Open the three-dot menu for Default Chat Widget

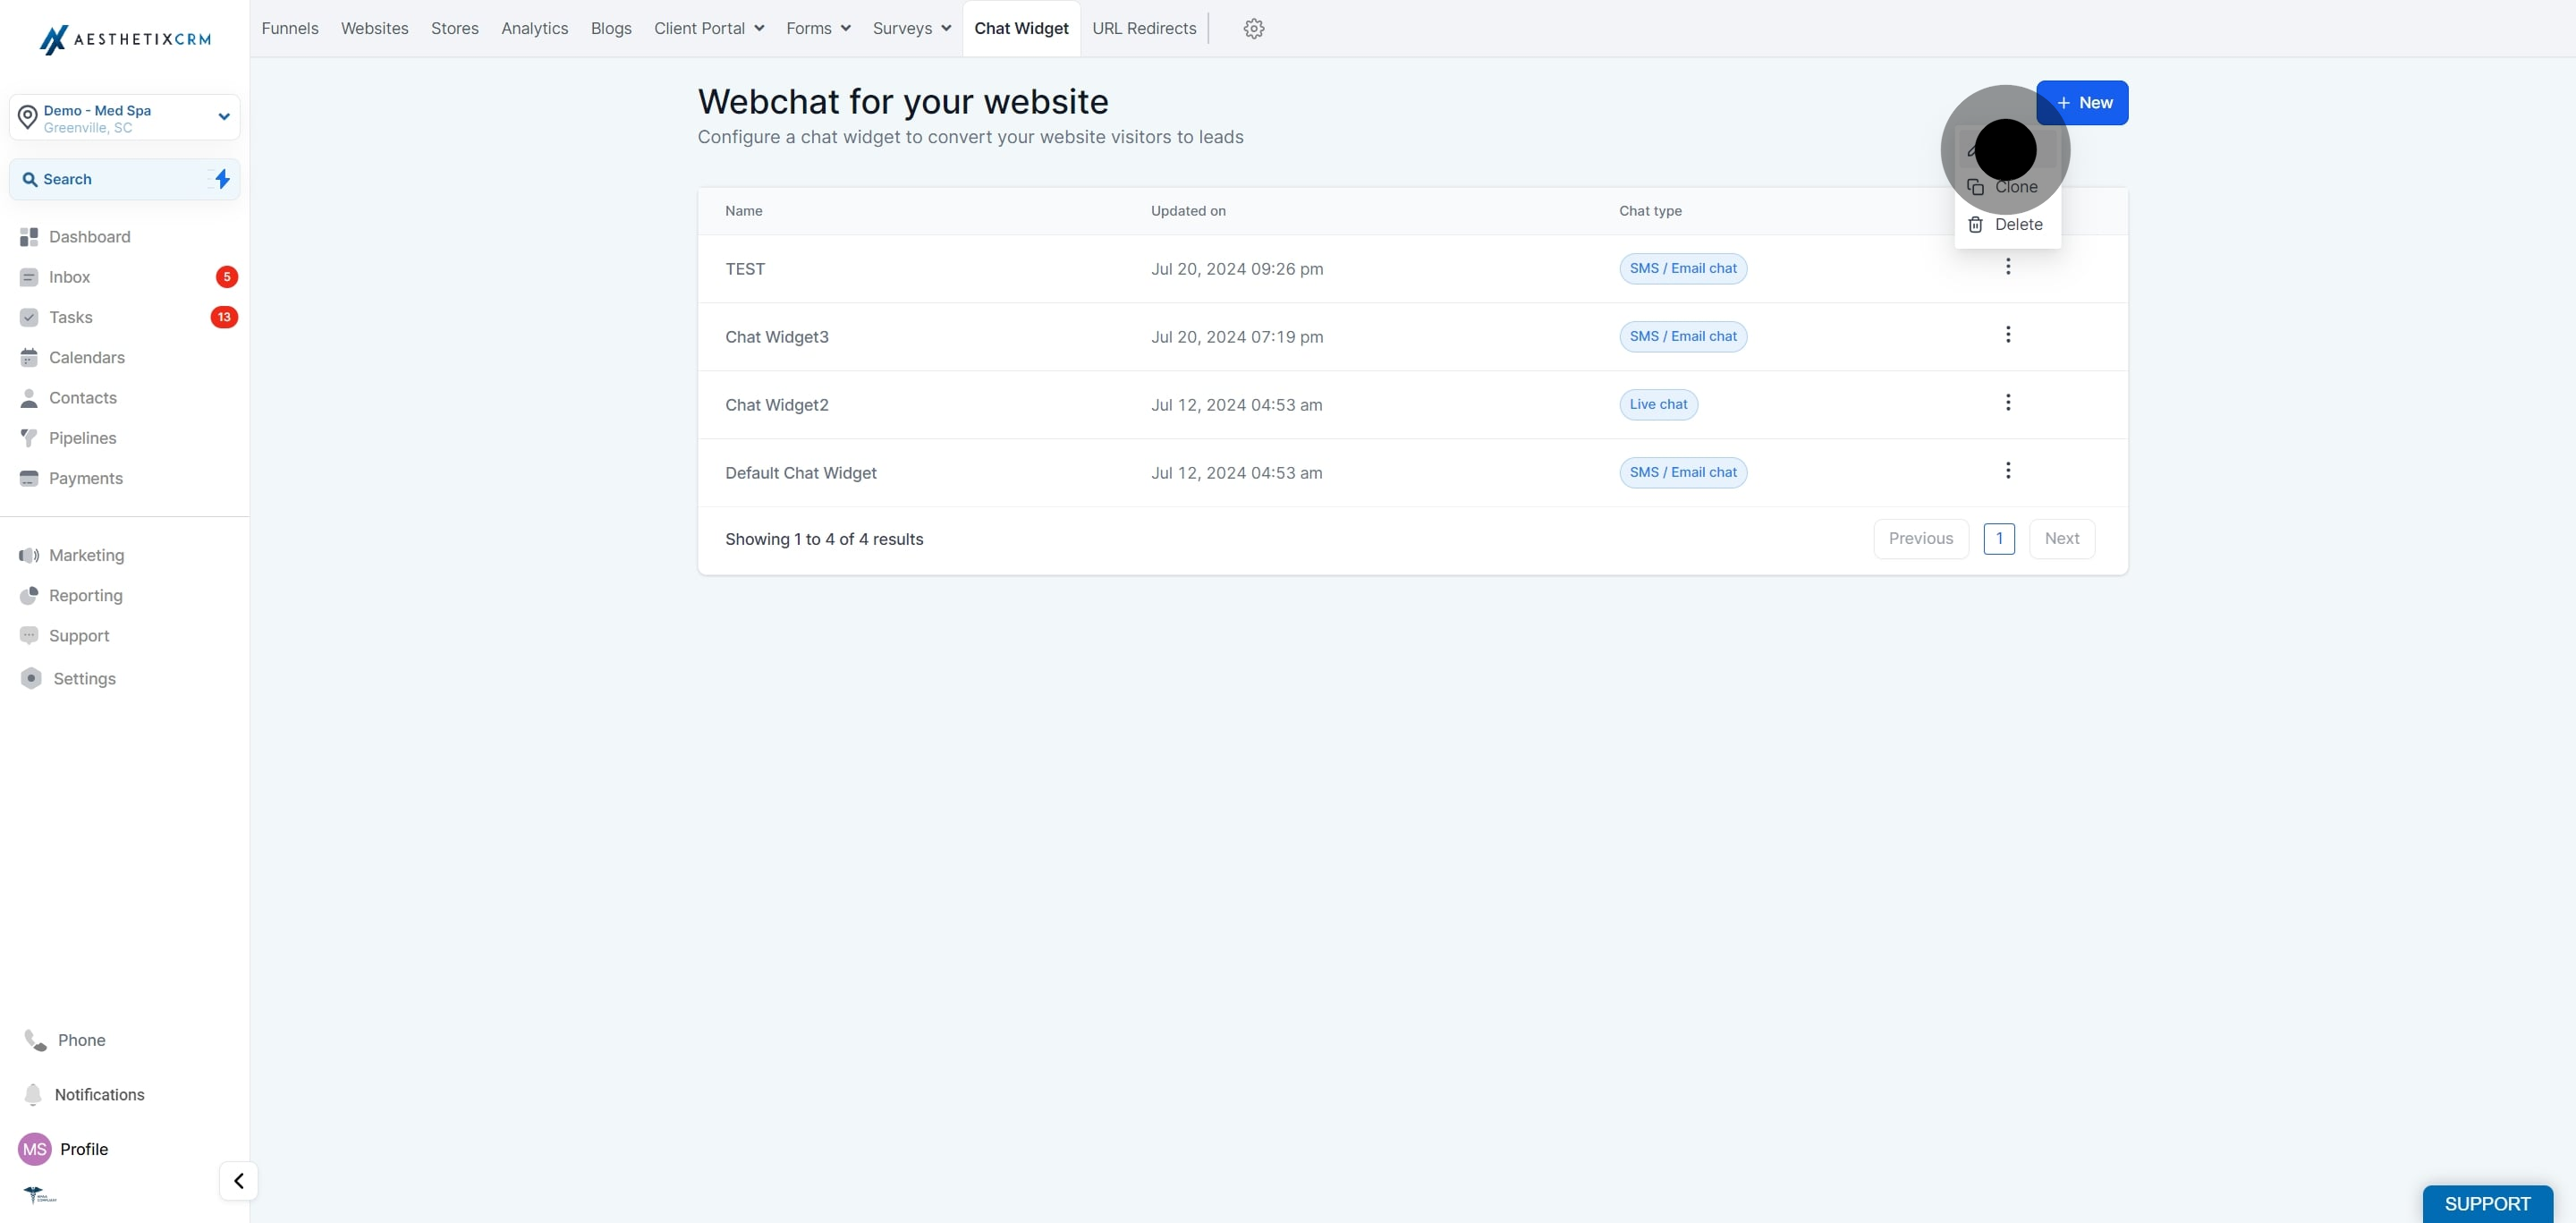pyautogui.click(x=2008, y=471)
